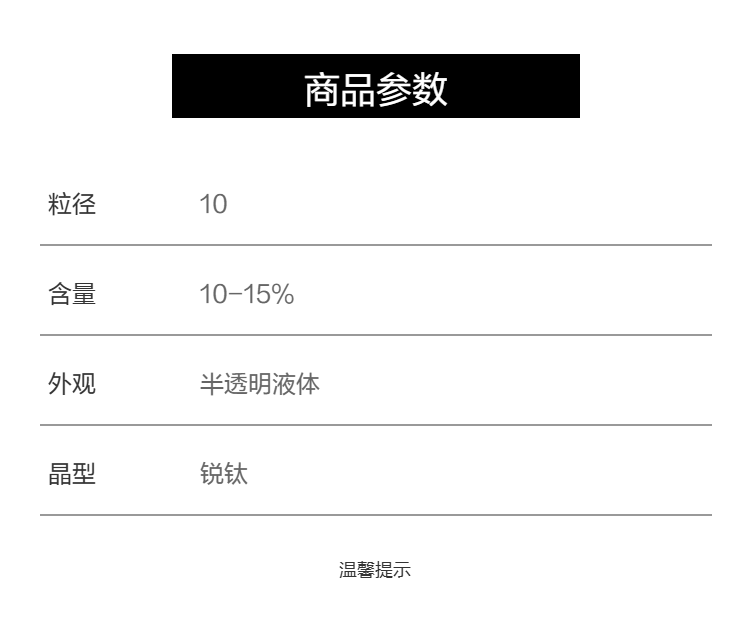
Task: Click the divider line under the 含量 row
Action: pyautogui.click(x=375, y=335)
